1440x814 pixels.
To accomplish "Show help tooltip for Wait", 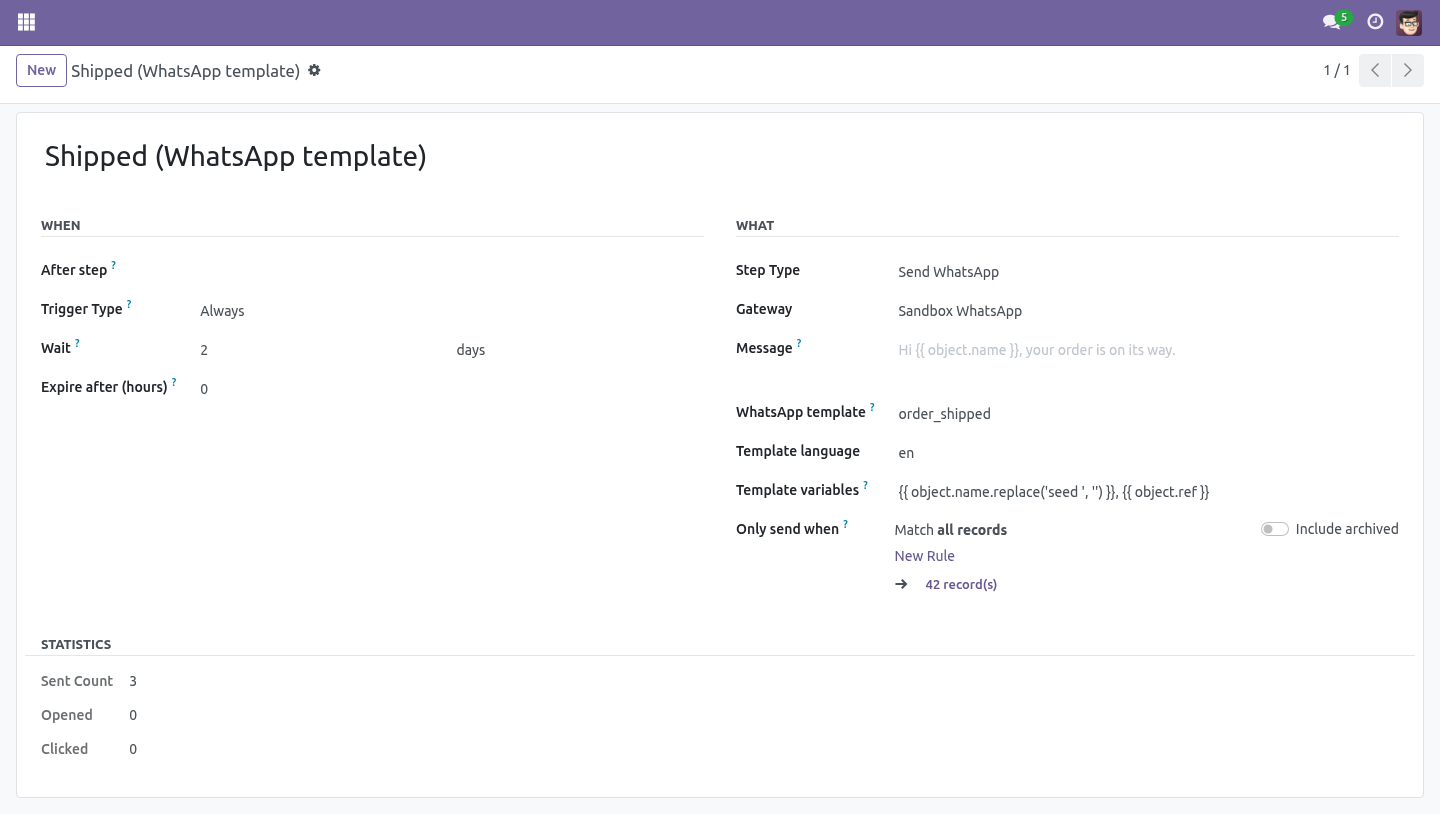I will [77, 343].
